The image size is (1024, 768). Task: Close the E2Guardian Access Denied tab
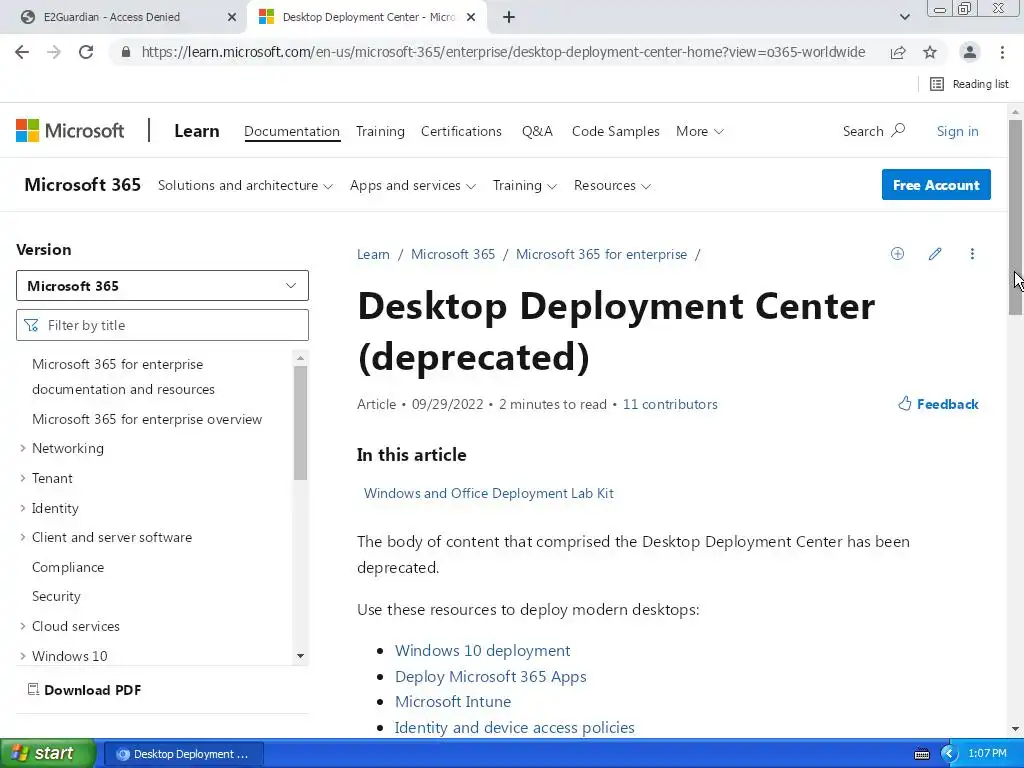click(232, 17)
